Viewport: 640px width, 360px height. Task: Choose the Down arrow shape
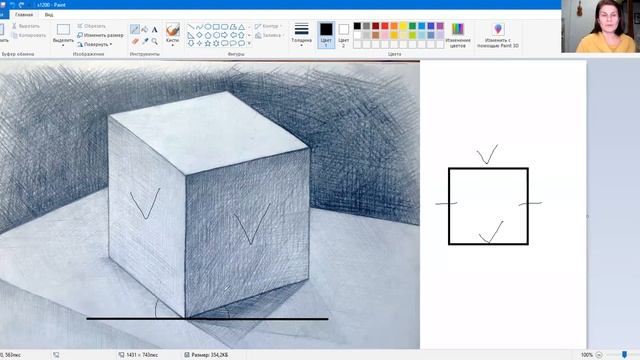(x=191, y=43)
